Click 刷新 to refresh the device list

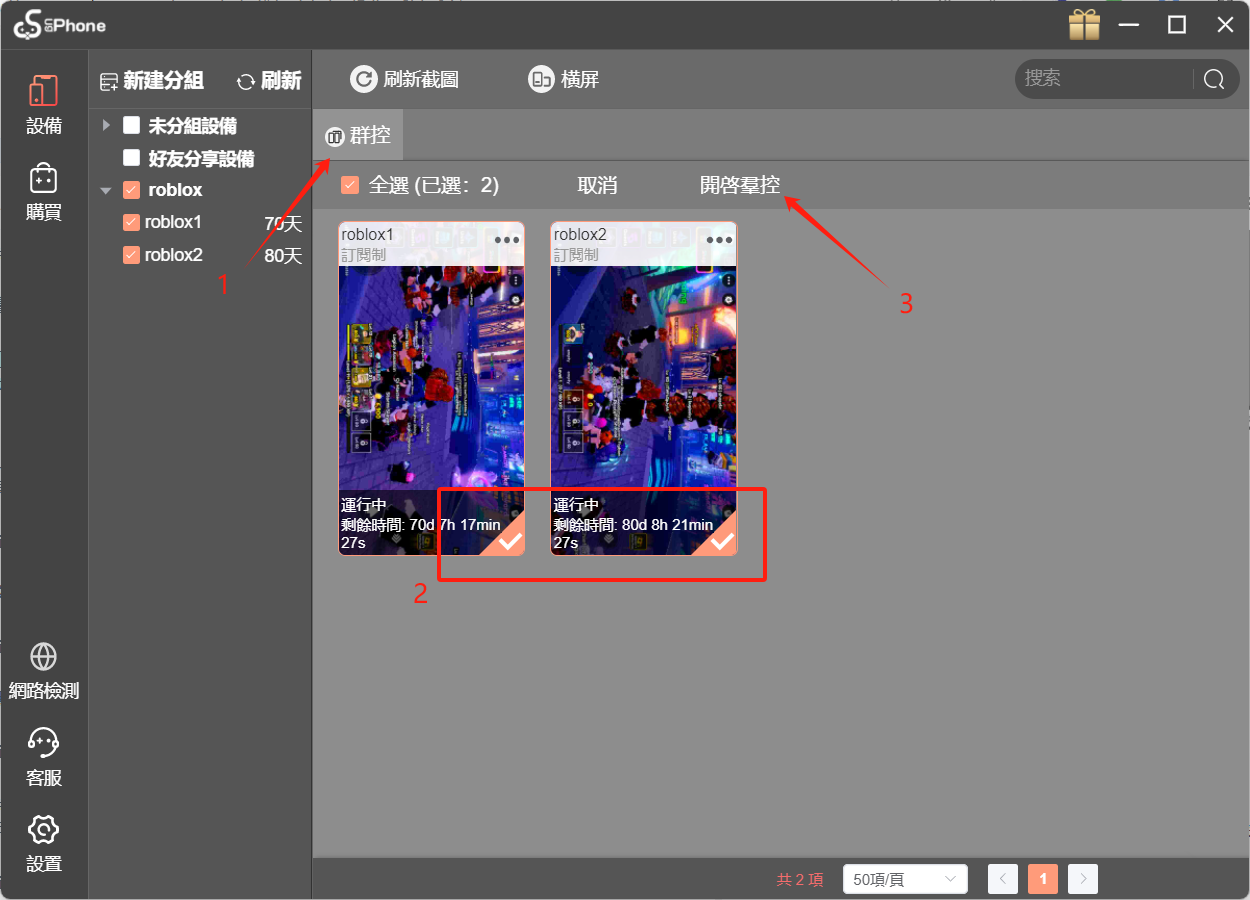pyautogui.click(x=269, y=81)
